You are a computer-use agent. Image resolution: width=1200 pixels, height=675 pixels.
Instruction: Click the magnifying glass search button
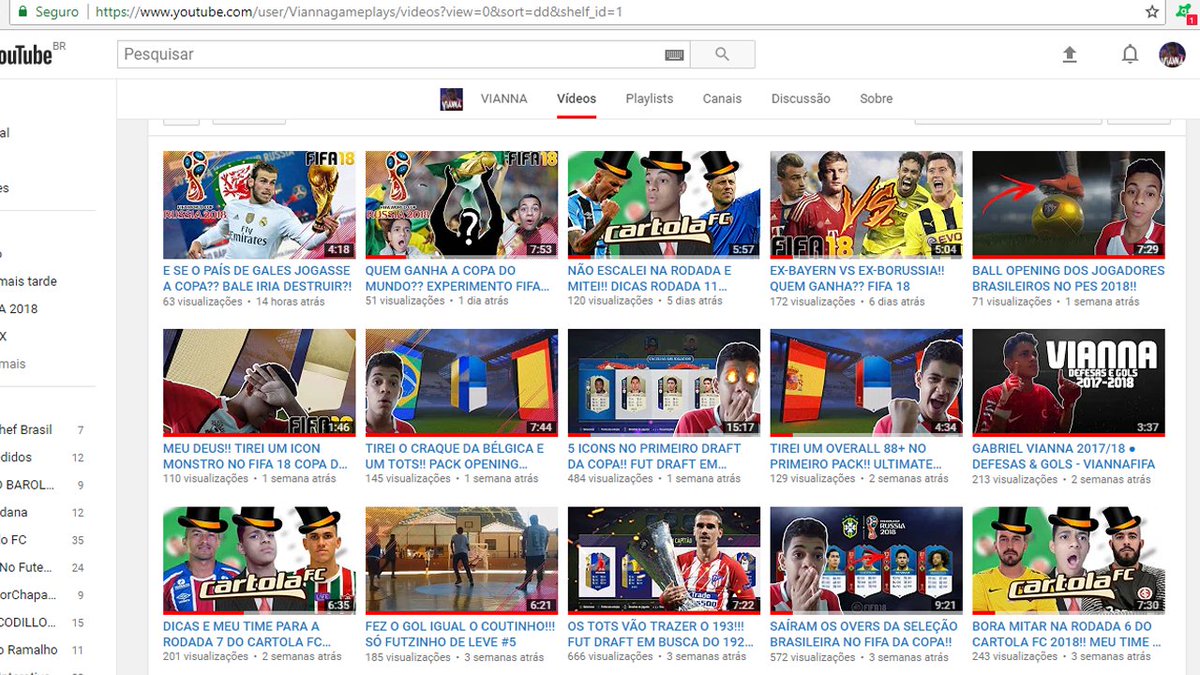click(x=722, y=54)
